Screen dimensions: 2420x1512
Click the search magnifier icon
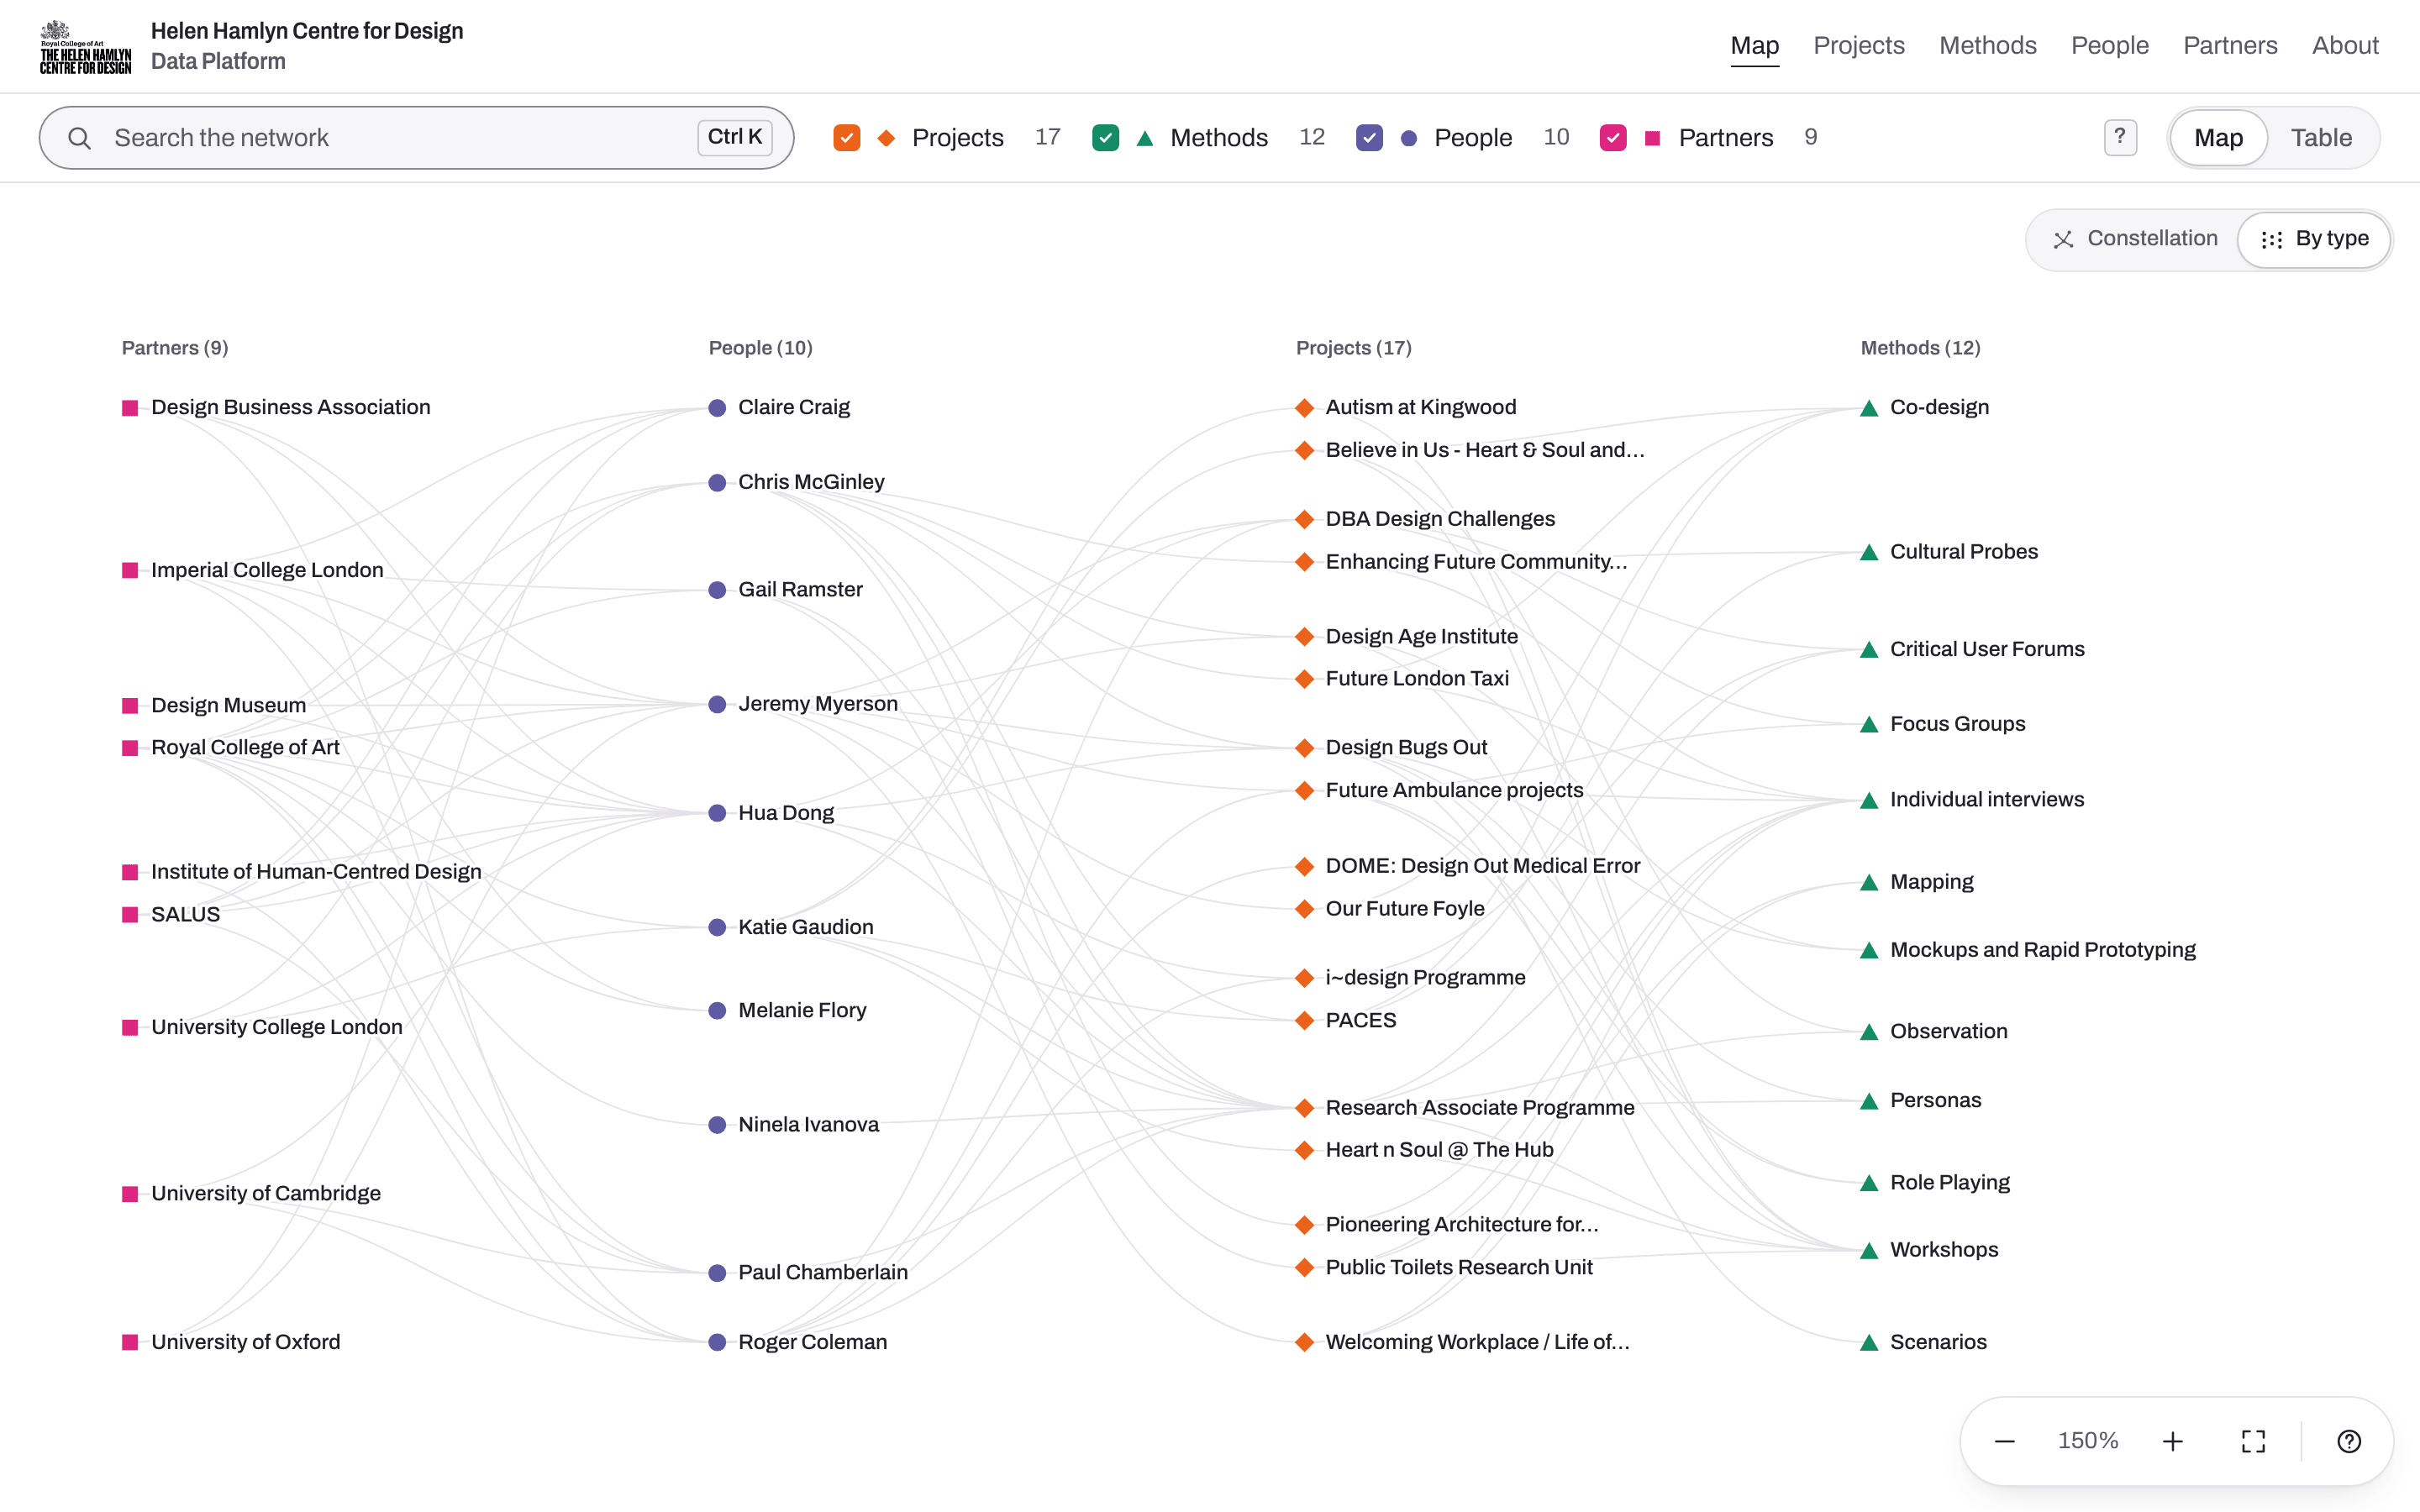point(80,138)
